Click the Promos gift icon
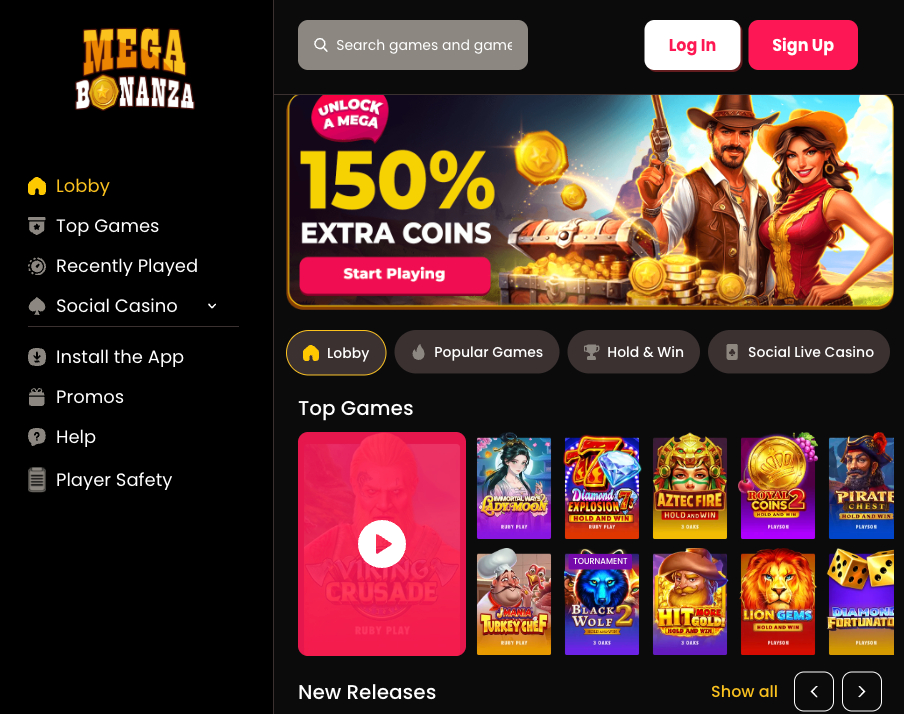Image resolution: width=904 pixels, height=714 pixels. [x=37, y=397]
